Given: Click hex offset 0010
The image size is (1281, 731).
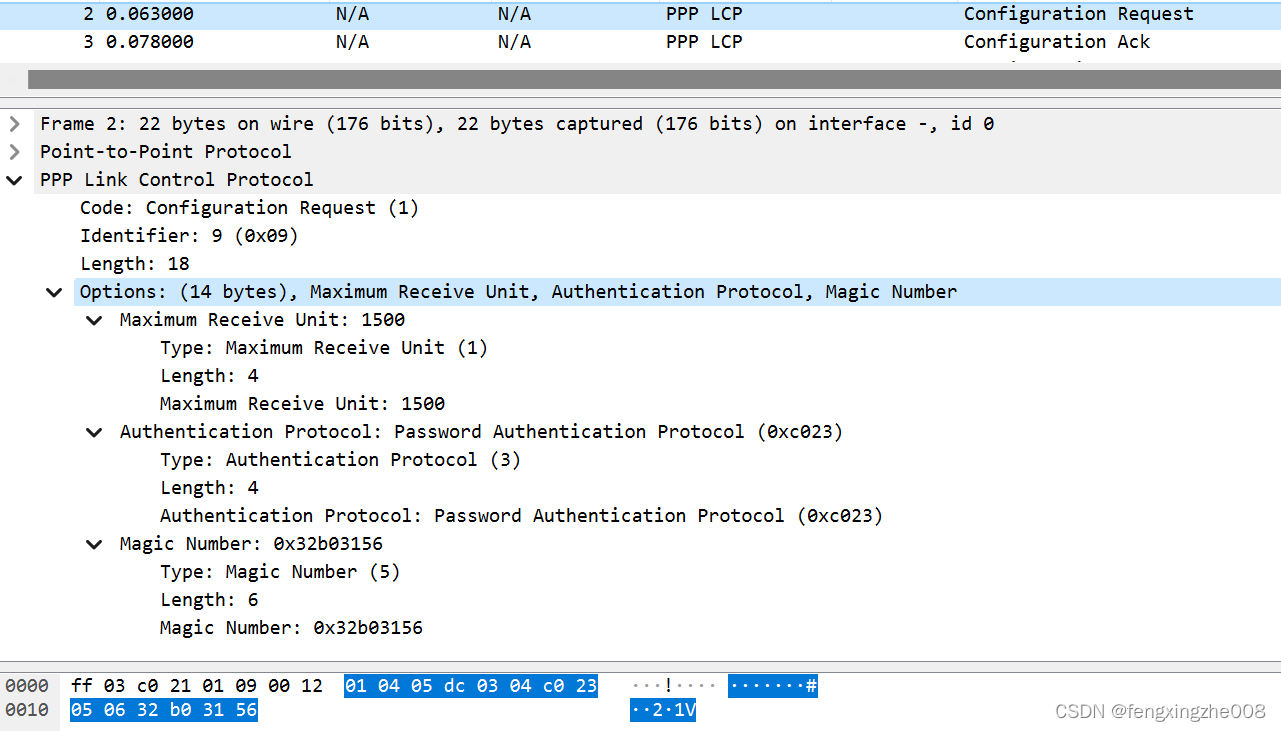Looking at the screenshot, I should click(x=27, y=711).
